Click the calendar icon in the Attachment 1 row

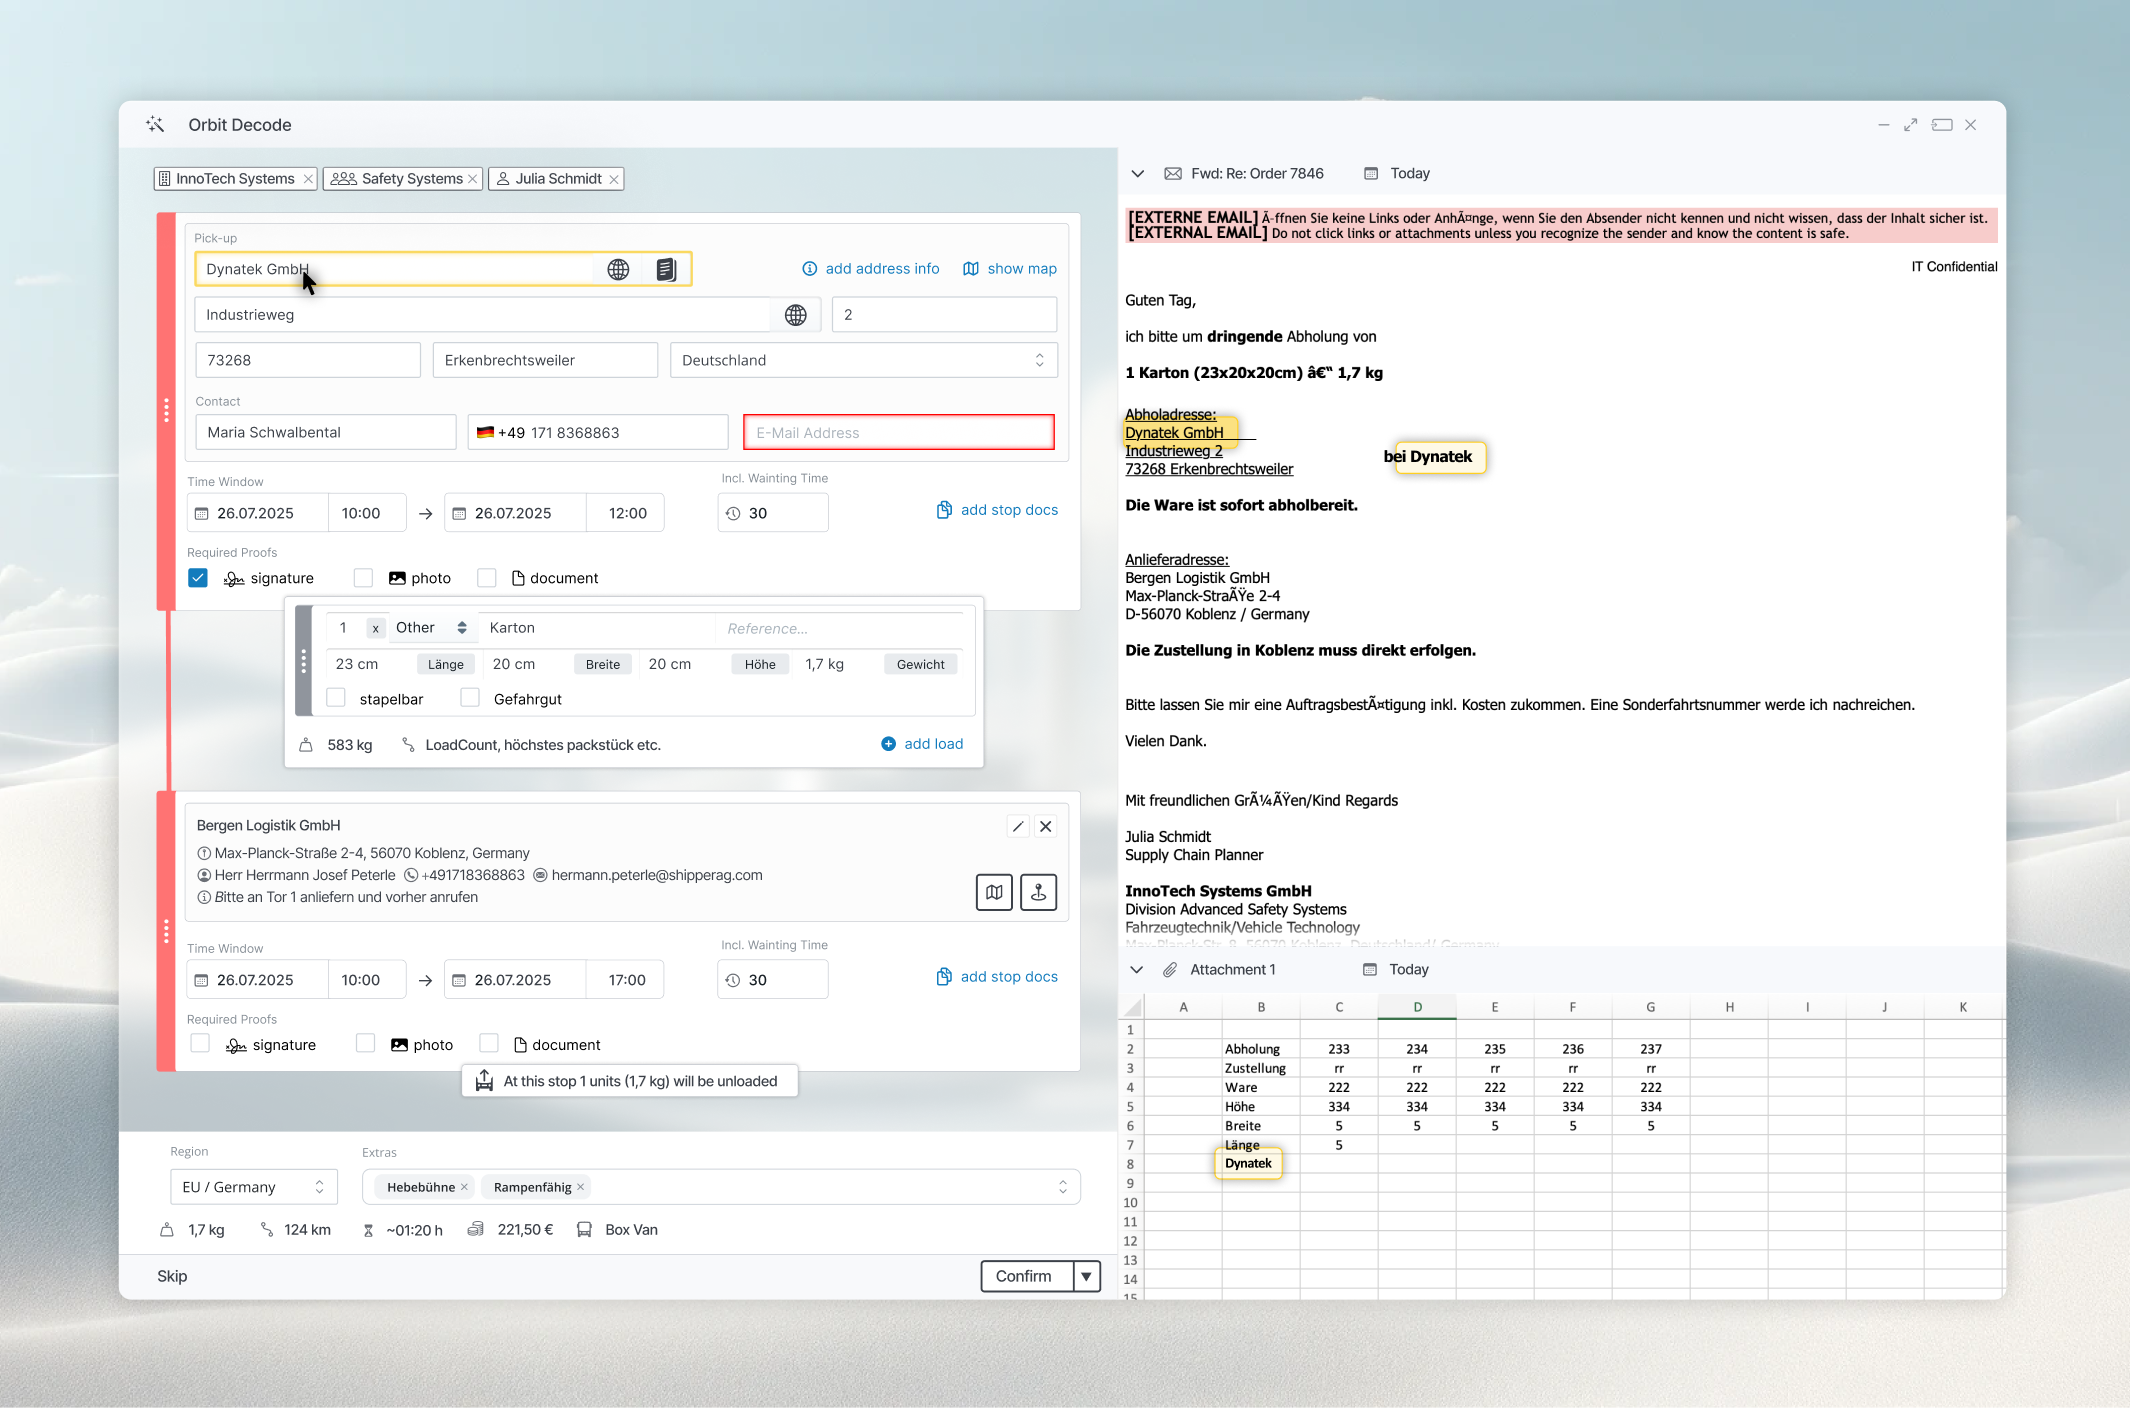click(1370, 970)
